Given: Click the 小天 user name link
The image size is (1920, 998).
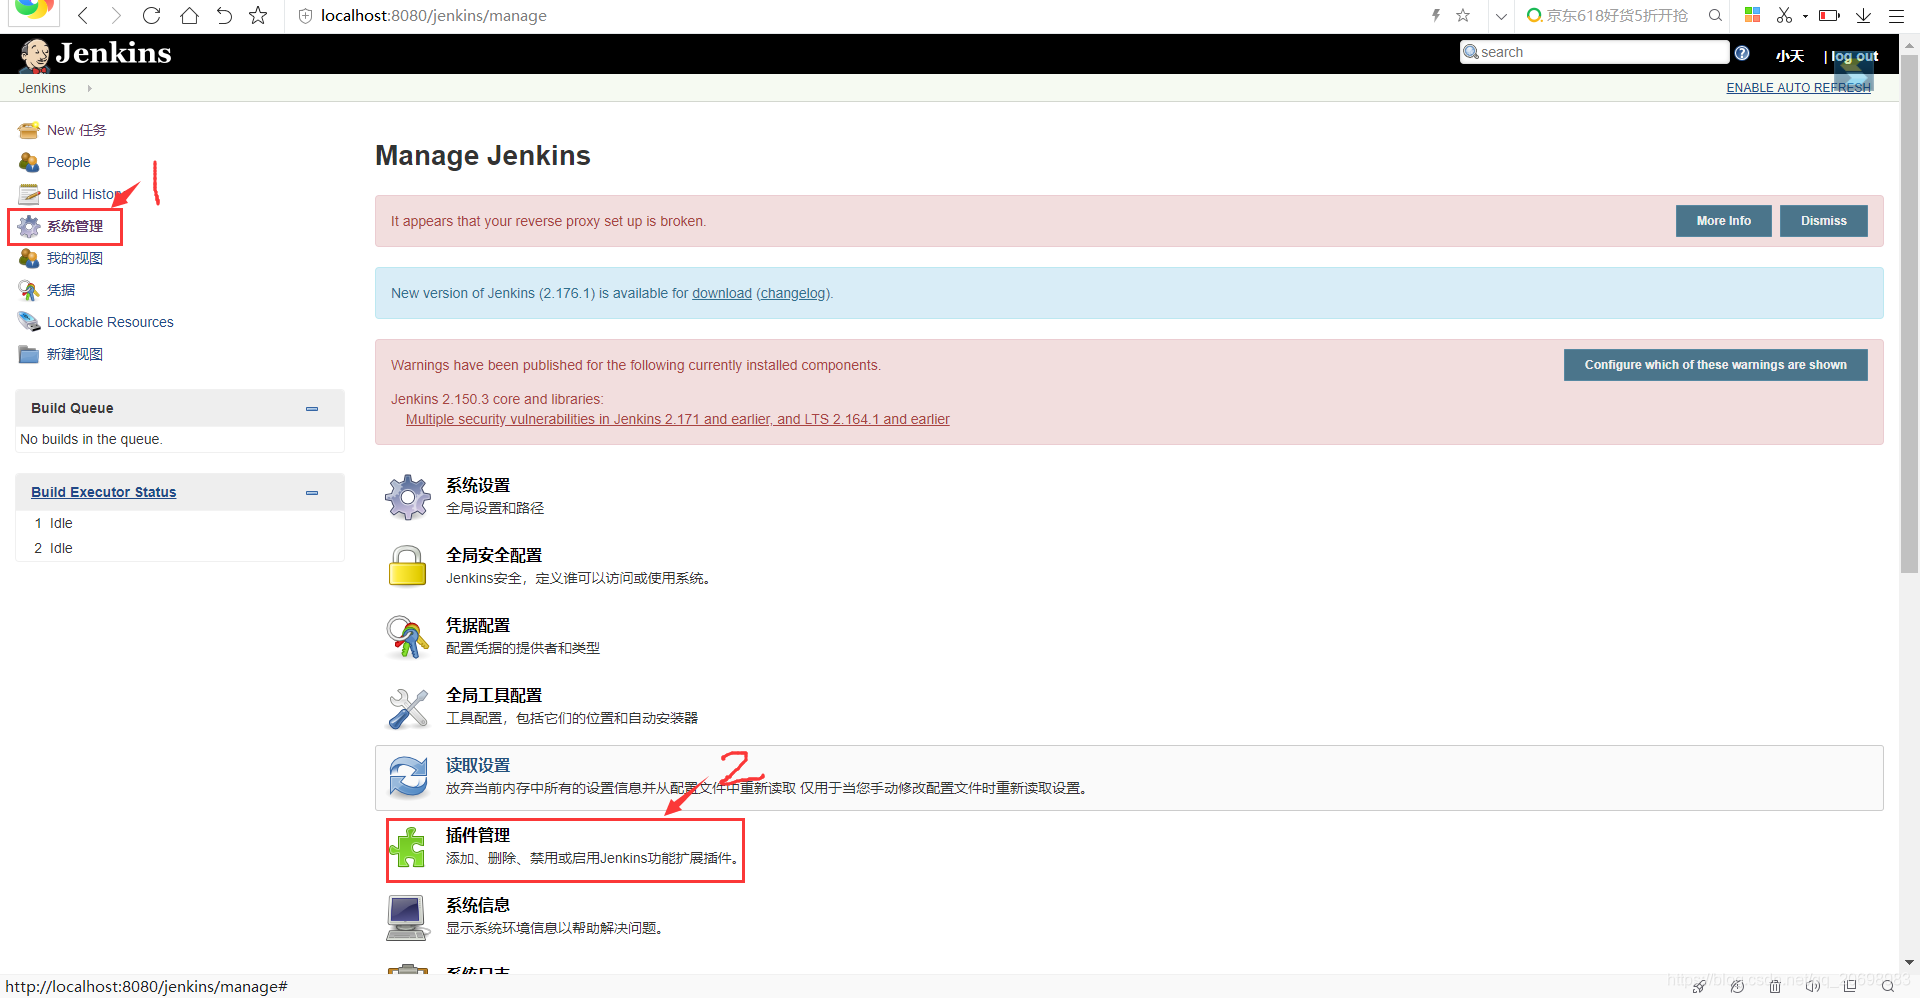Looking at the screenshot, I should click(1790, 56).
